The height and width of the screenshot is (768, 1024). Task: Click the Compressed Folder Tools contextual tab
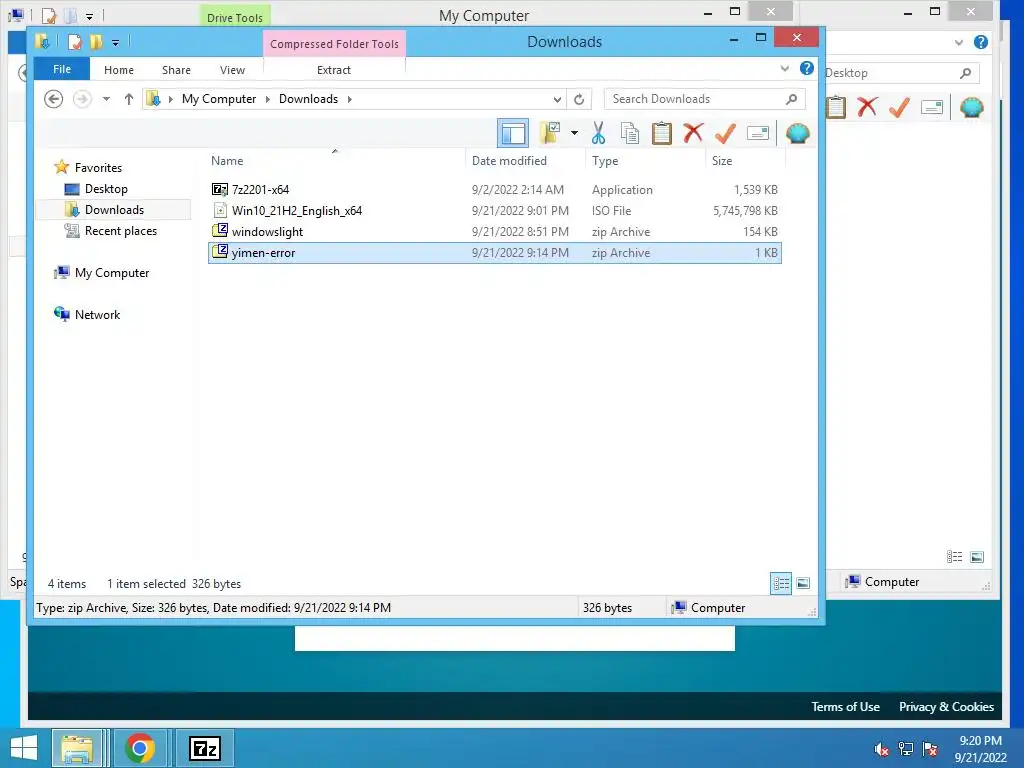pos(334,44)
